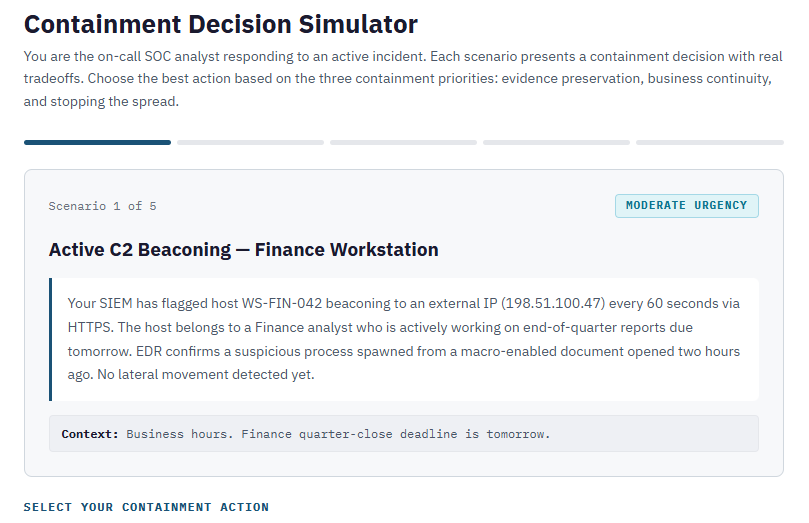Click the MODERATE URGENCY badge
809x523 pixels.
point(686,206)
